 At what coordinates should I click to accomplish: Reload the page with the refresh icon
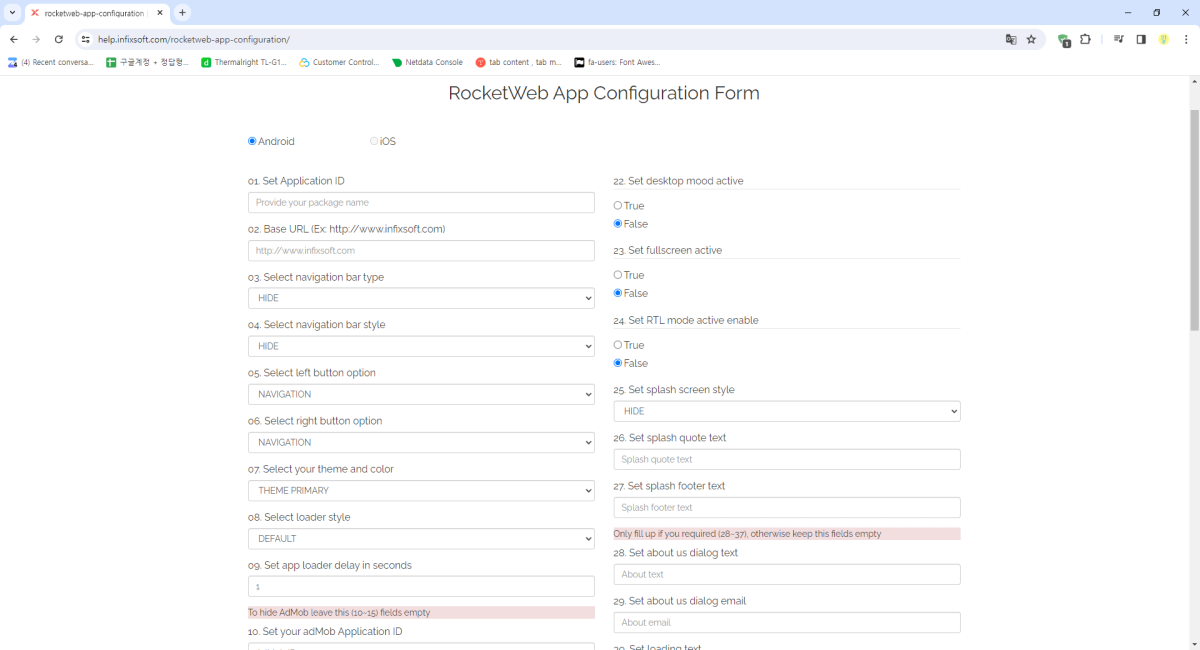(59, 39)
